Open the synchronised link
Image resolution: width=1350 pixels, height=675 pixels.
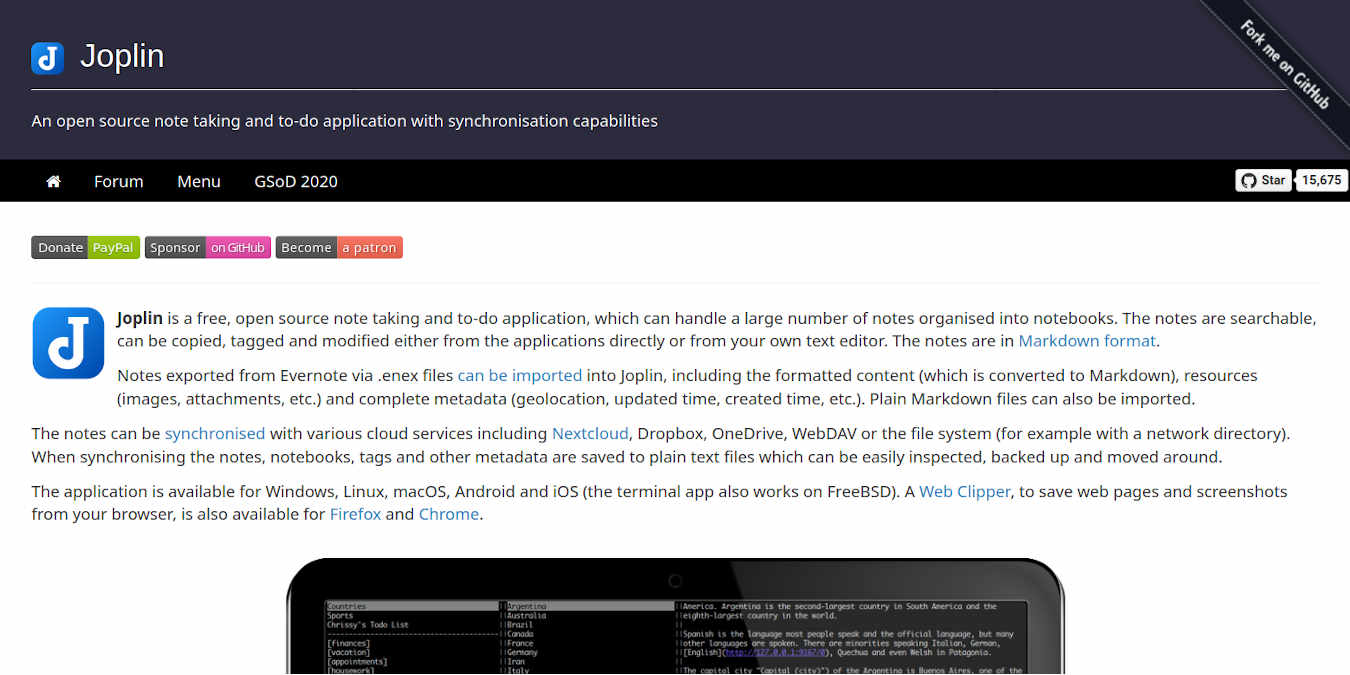coord(215,434)
